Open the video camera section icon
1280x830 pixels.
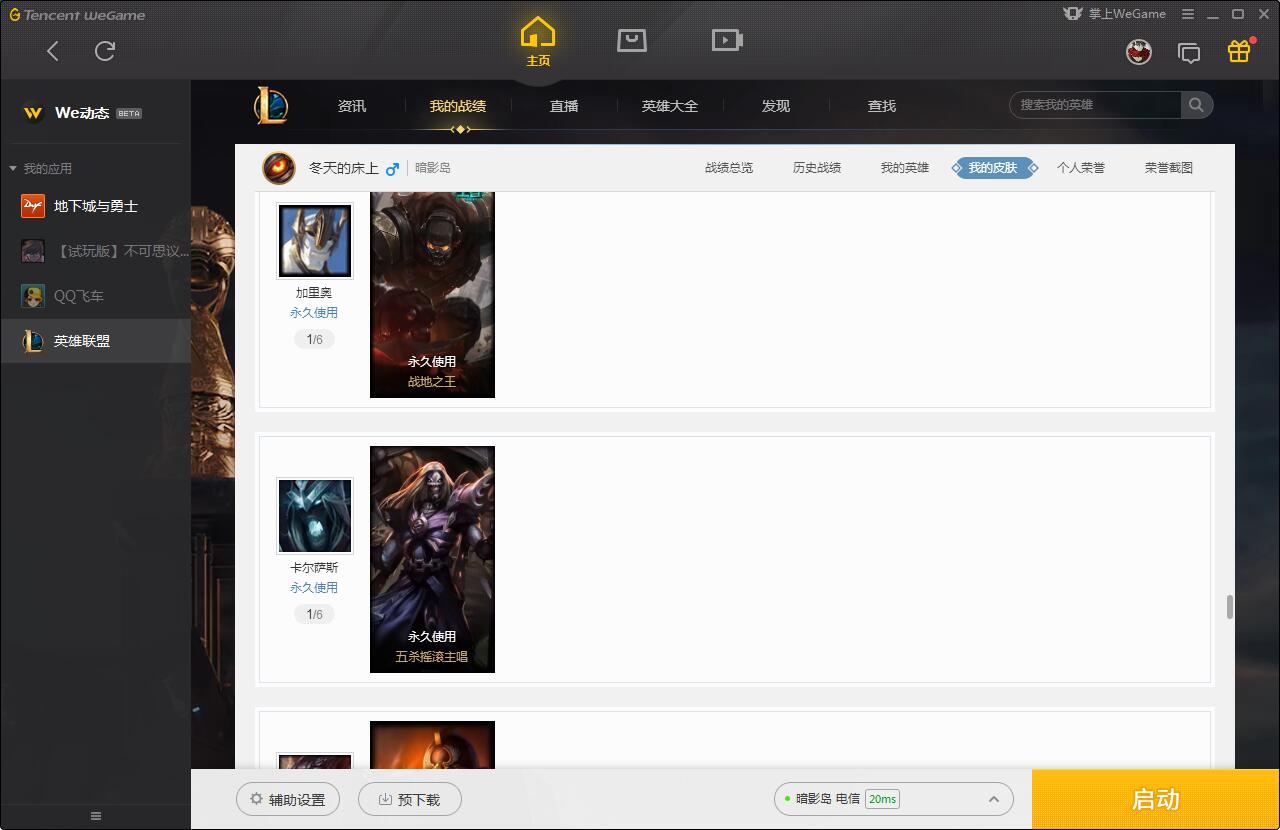click(727, 40)
